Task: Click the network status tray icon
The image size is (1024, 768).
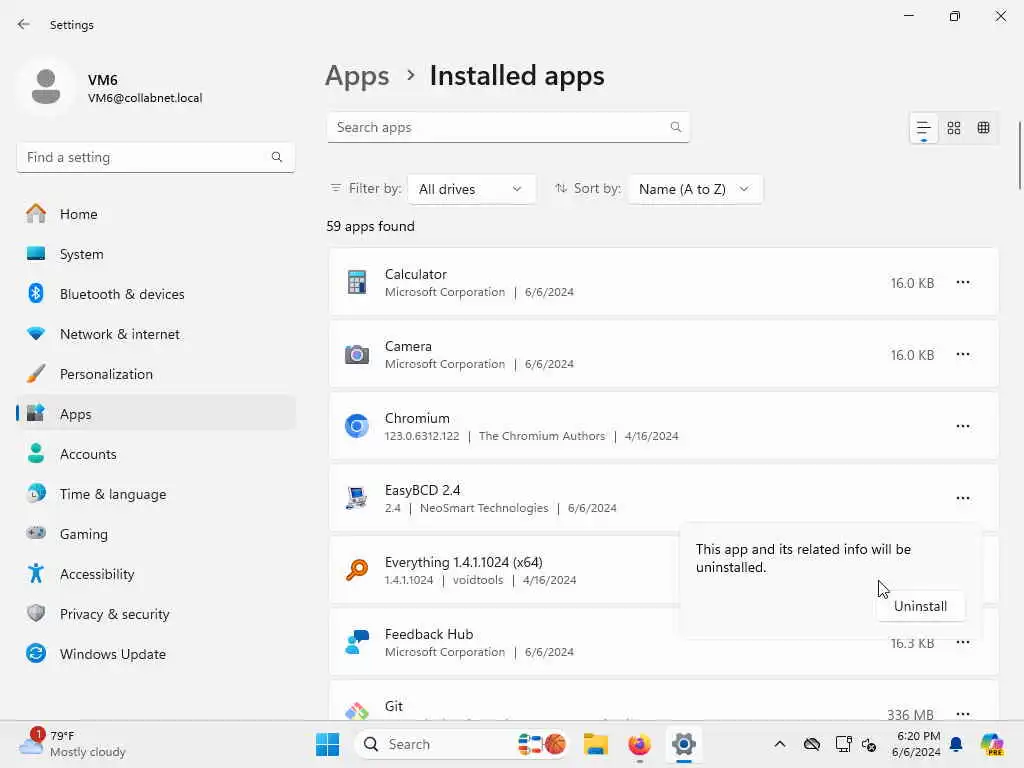Action: 844,744
